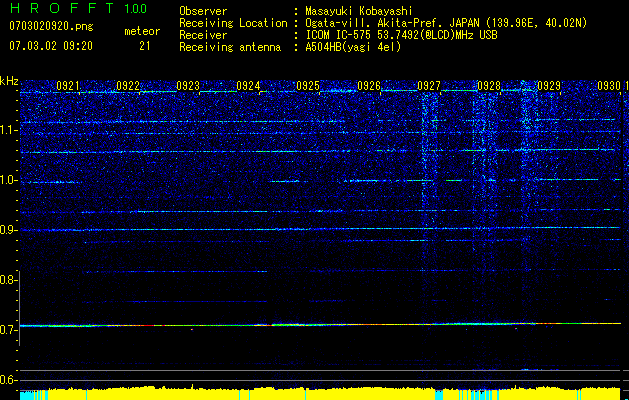Click the 0.7 kHz axis tick label
The height and width of the screenshot is (400, 629).
[8, 330]
